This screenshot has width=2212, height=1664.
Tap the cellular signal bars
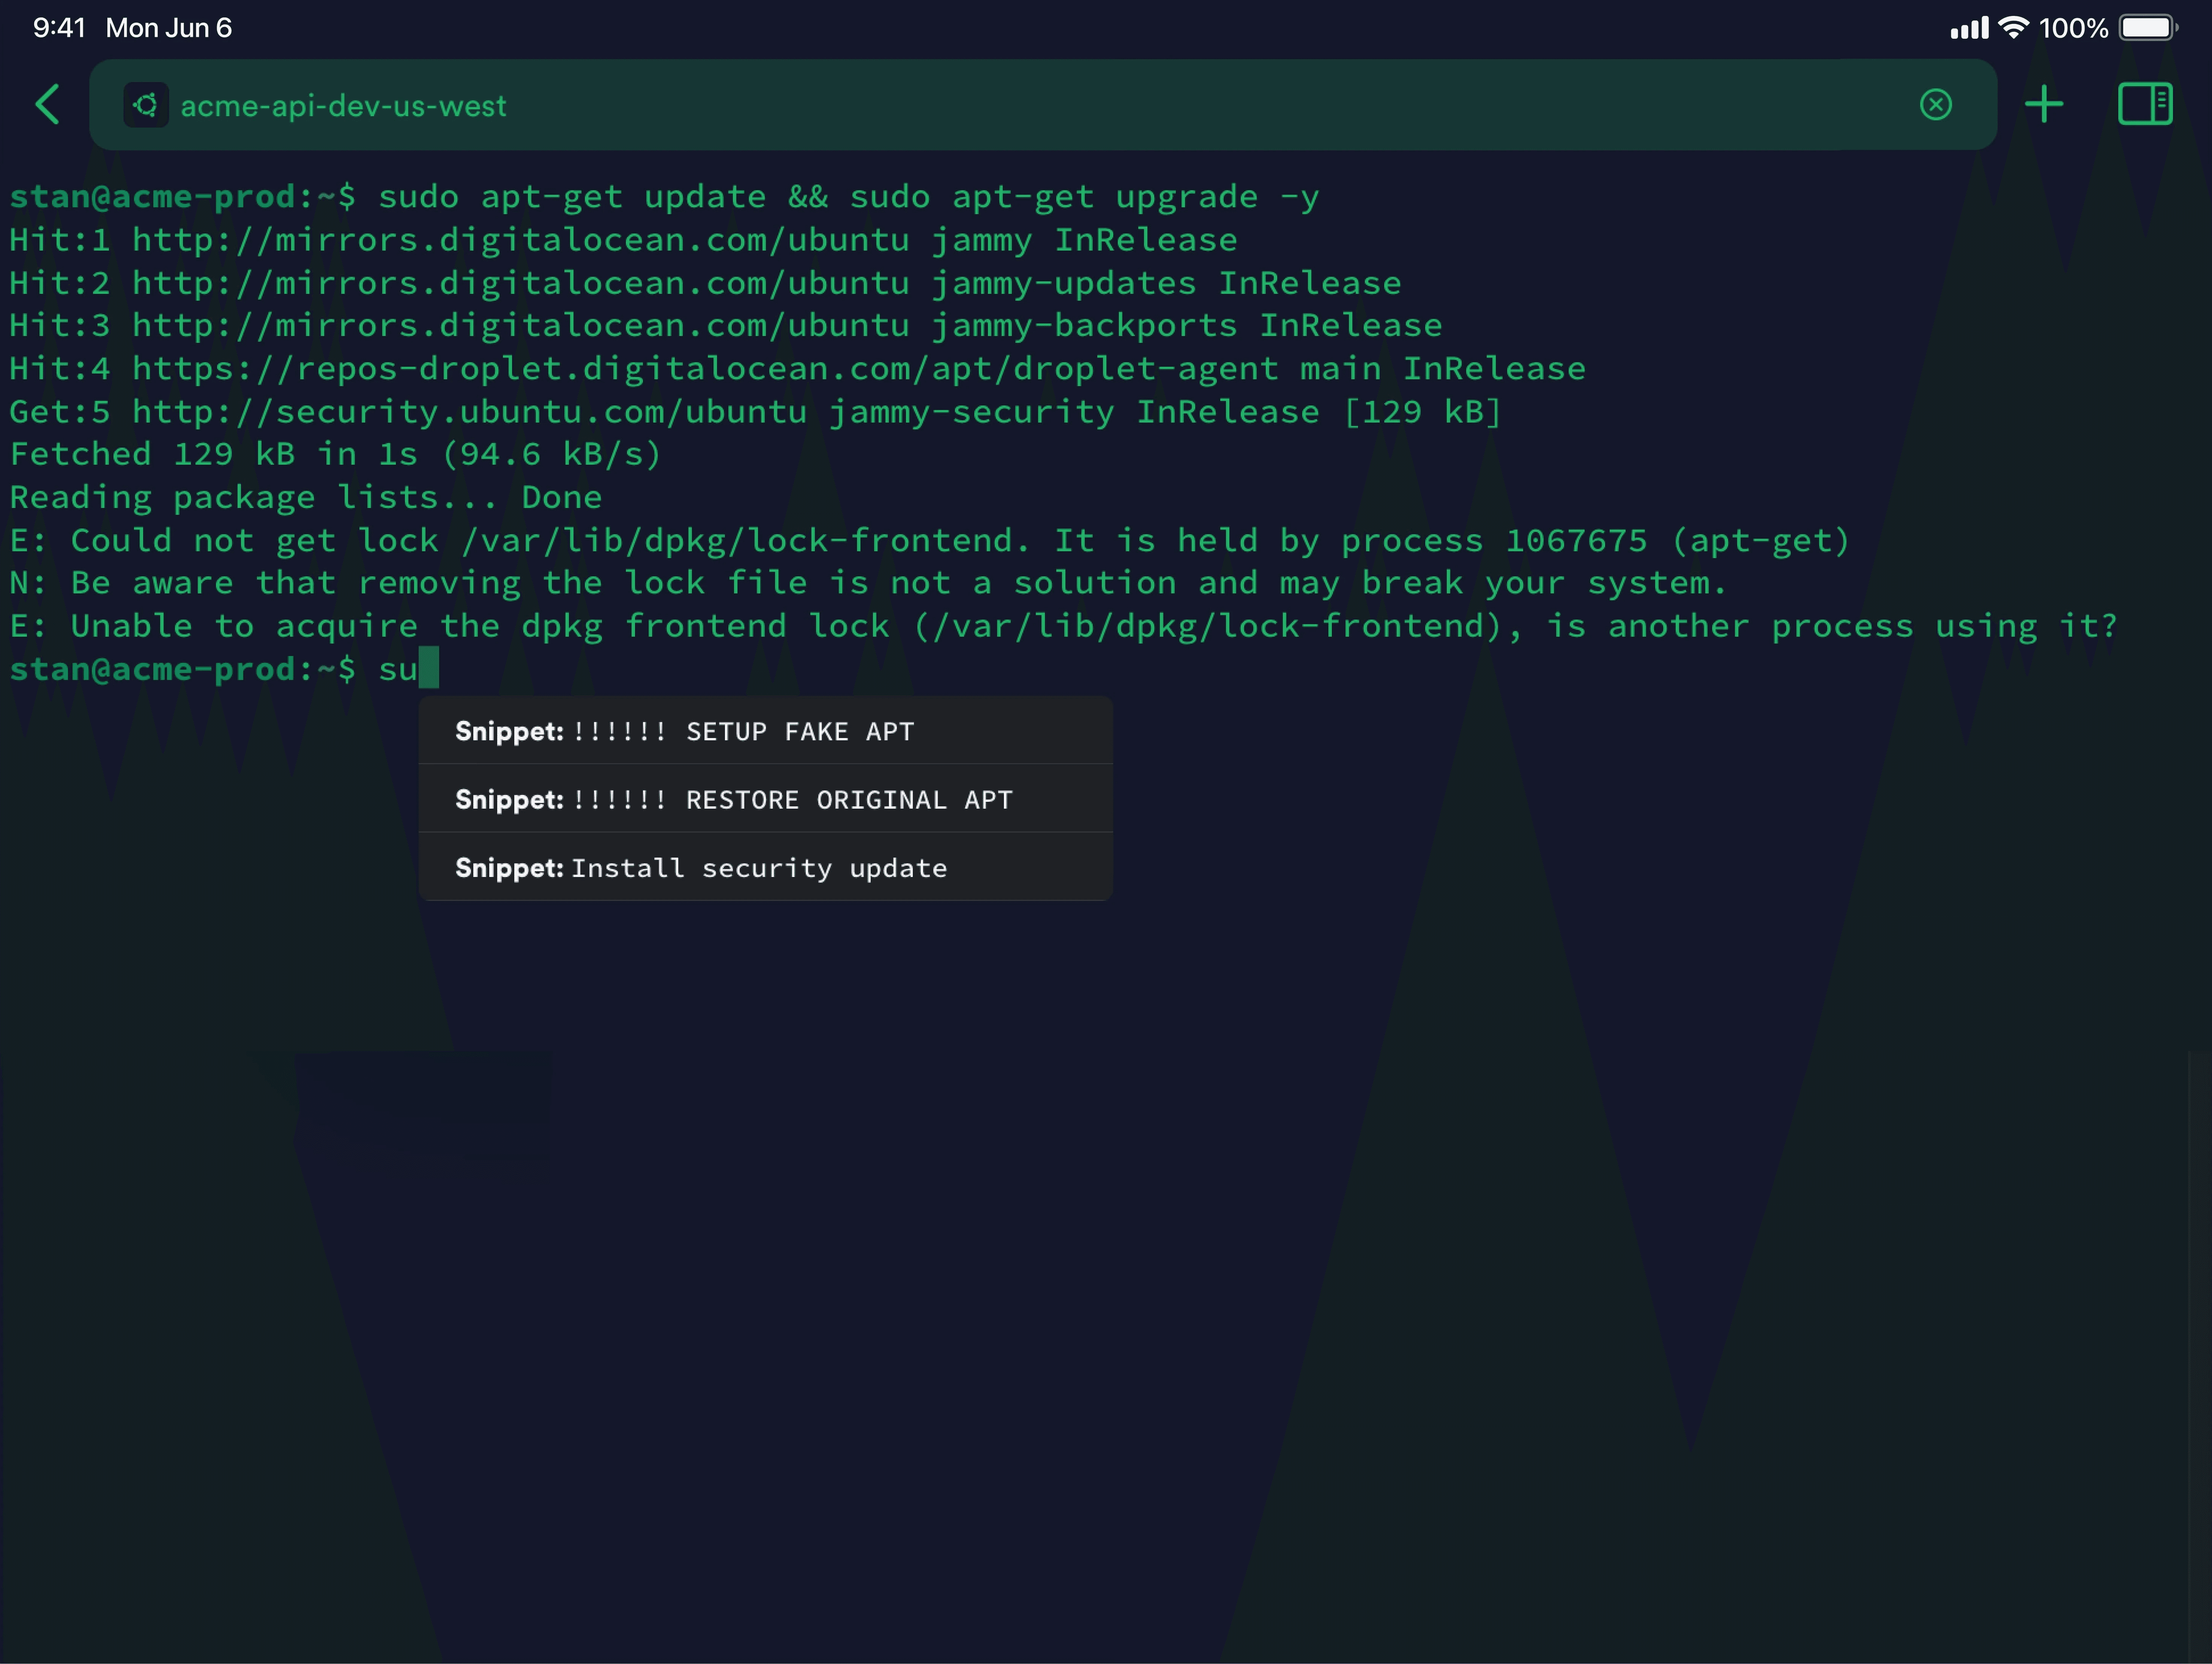tap(1969, 28)
